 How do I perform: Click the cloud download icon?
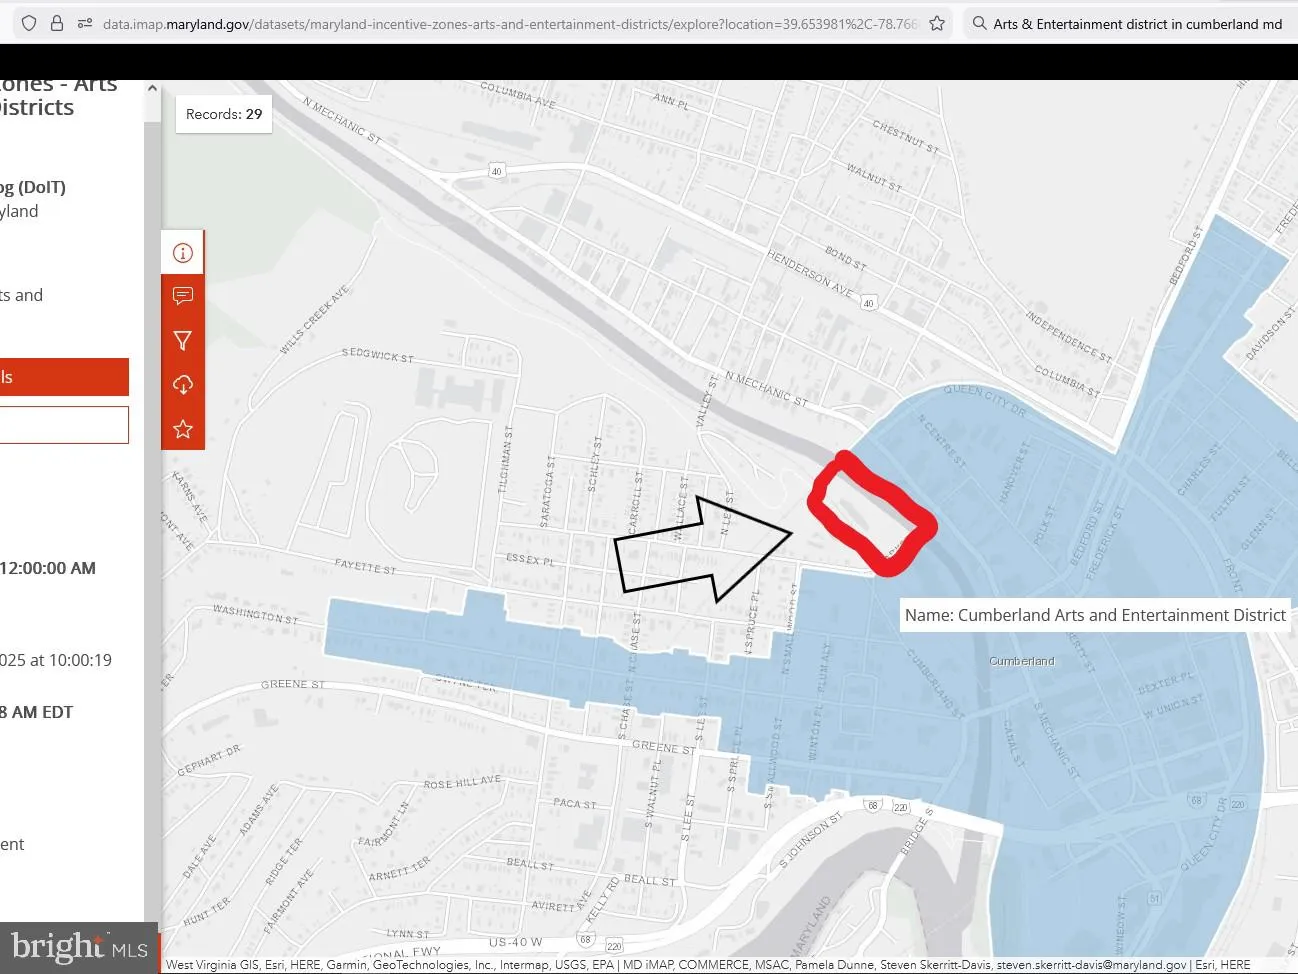tap(183, 385)
